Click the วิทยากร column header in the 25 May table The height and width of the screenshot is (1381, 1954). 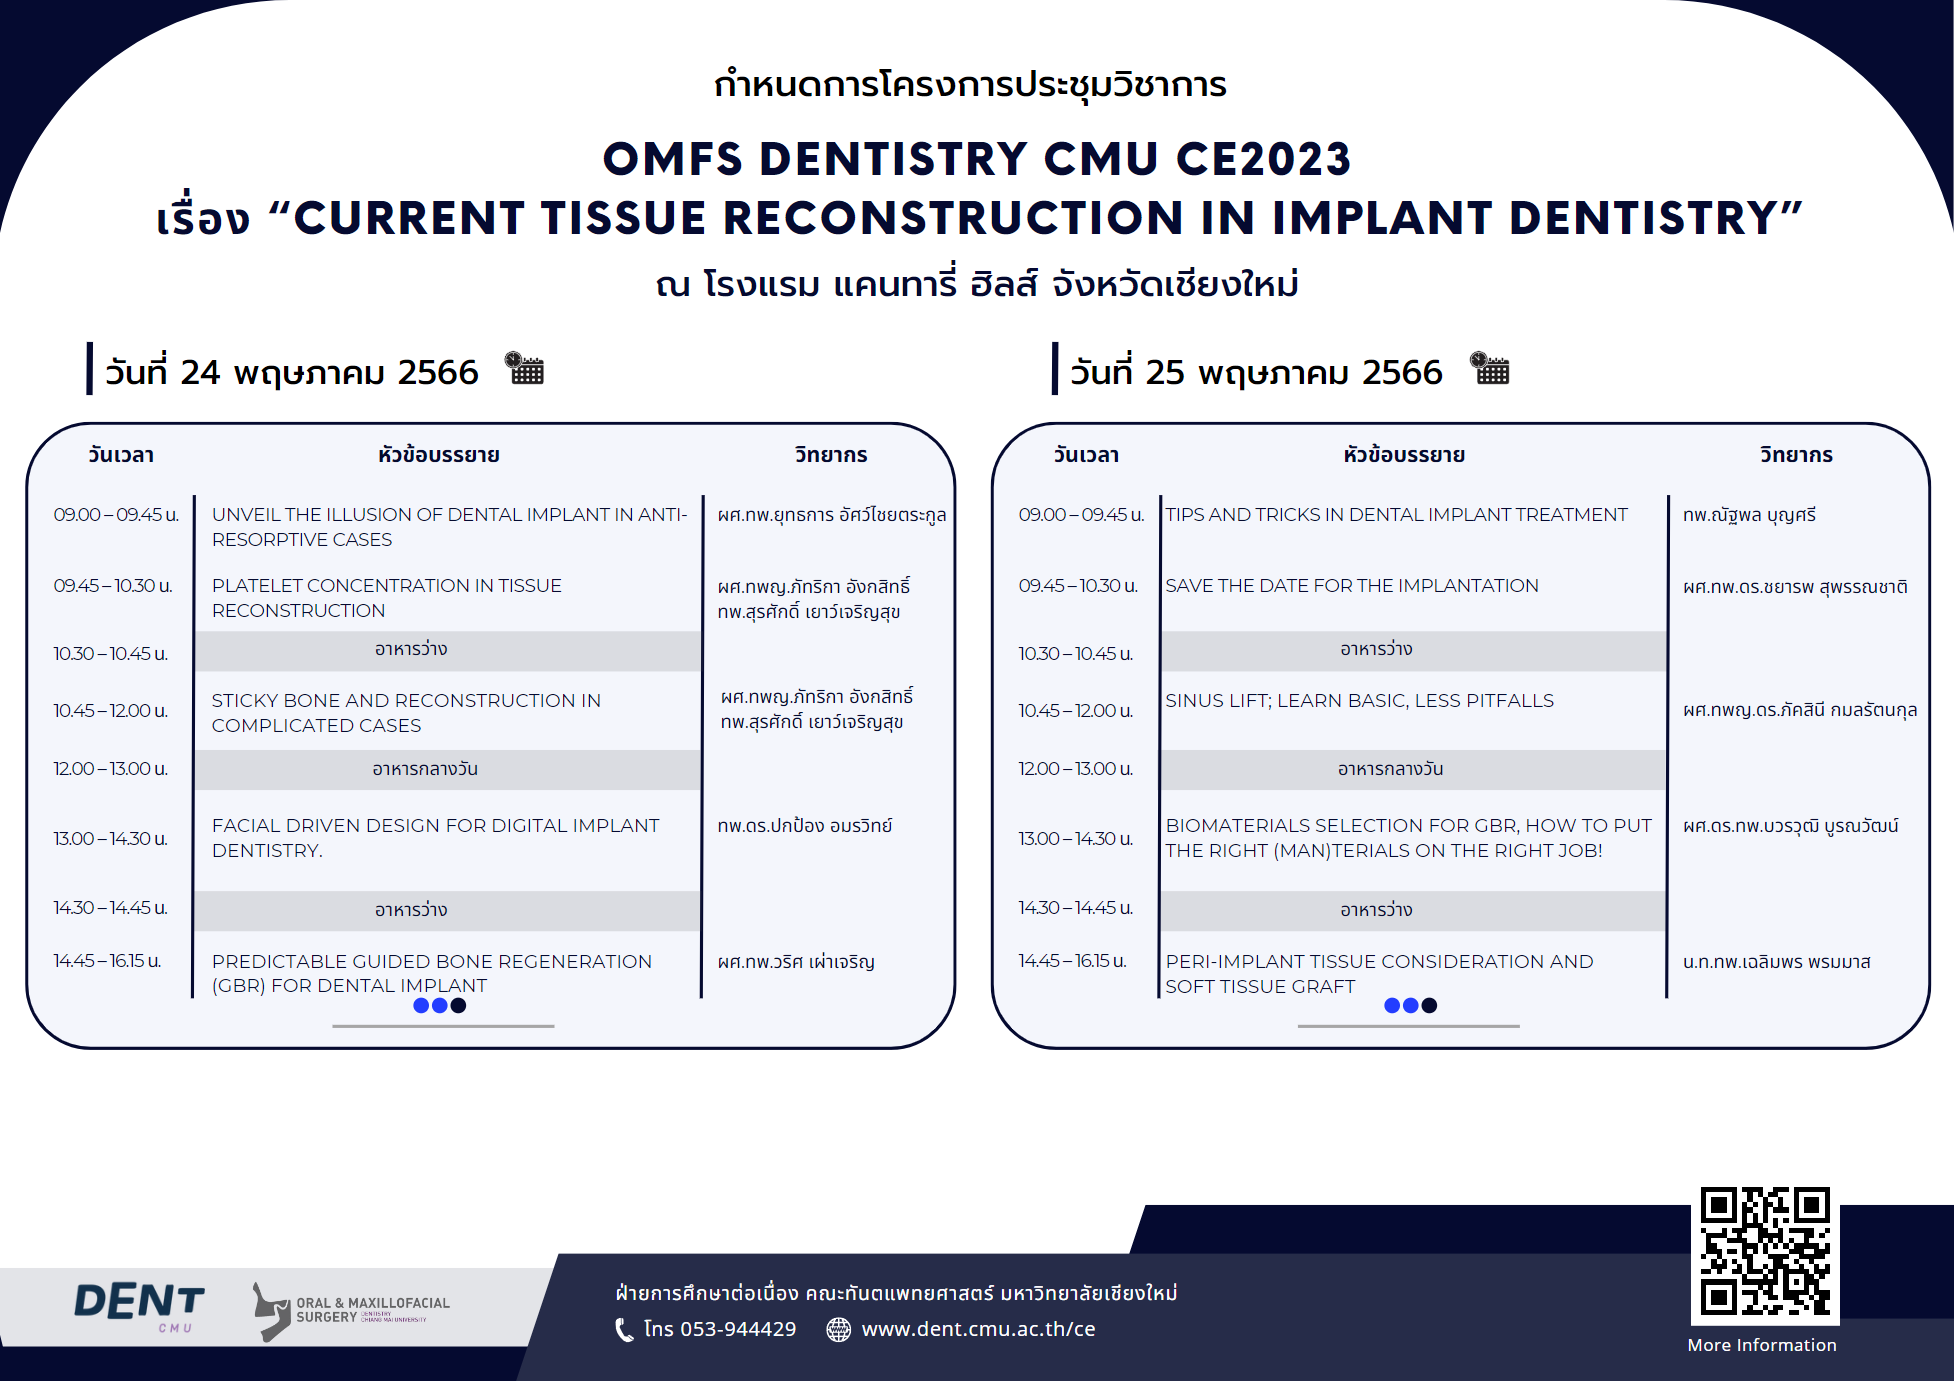pyautogui.click(x=1796, y=455)
